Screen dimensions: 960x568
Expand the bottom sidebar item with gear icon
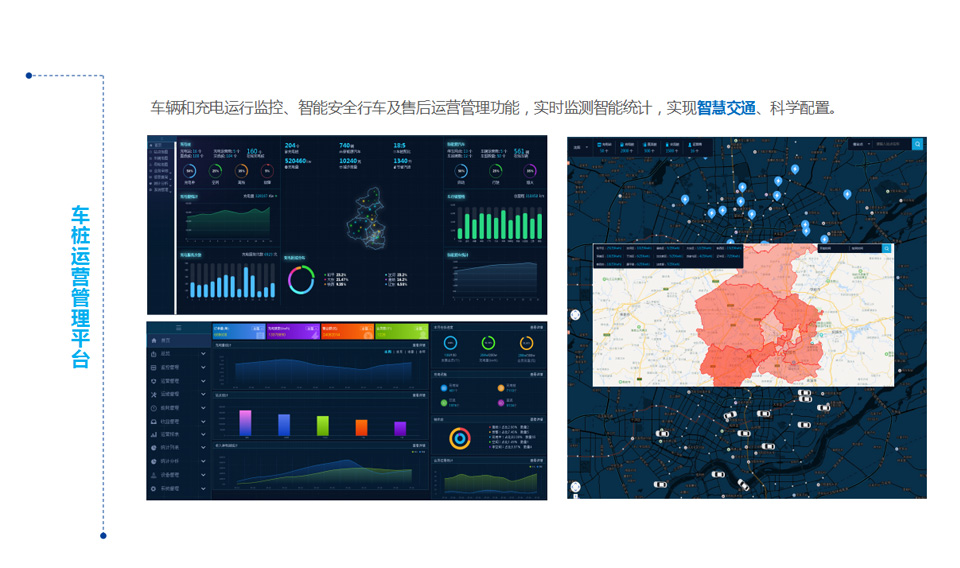pyautogui.click(x=203, y=489)
